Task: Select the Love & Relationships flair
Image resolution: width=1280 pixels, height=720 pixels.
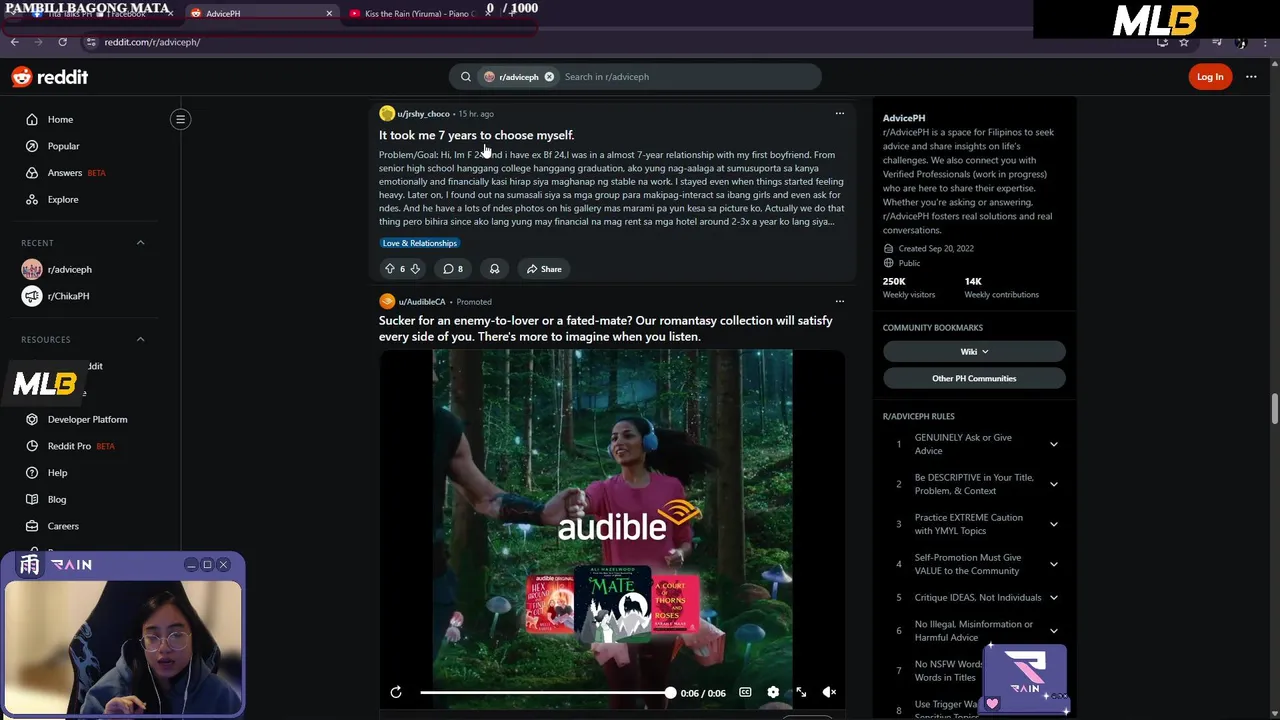Action: click(419, 243)
